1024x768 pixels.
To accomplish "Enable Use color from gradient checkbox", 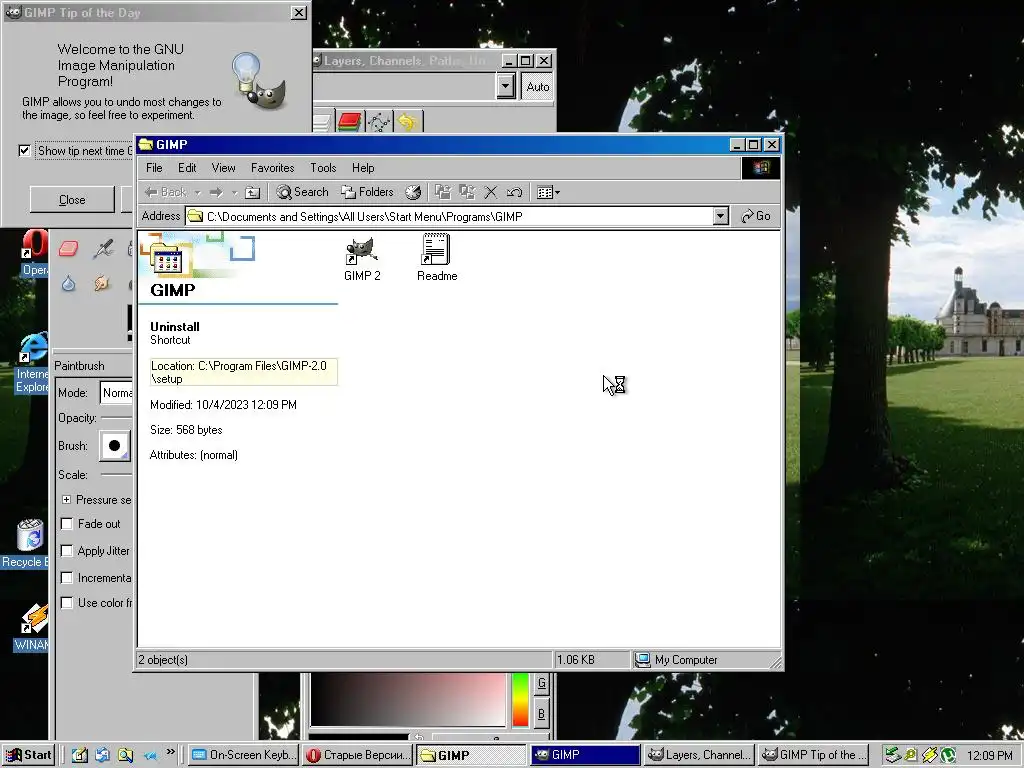I will (x=67, y=603).
